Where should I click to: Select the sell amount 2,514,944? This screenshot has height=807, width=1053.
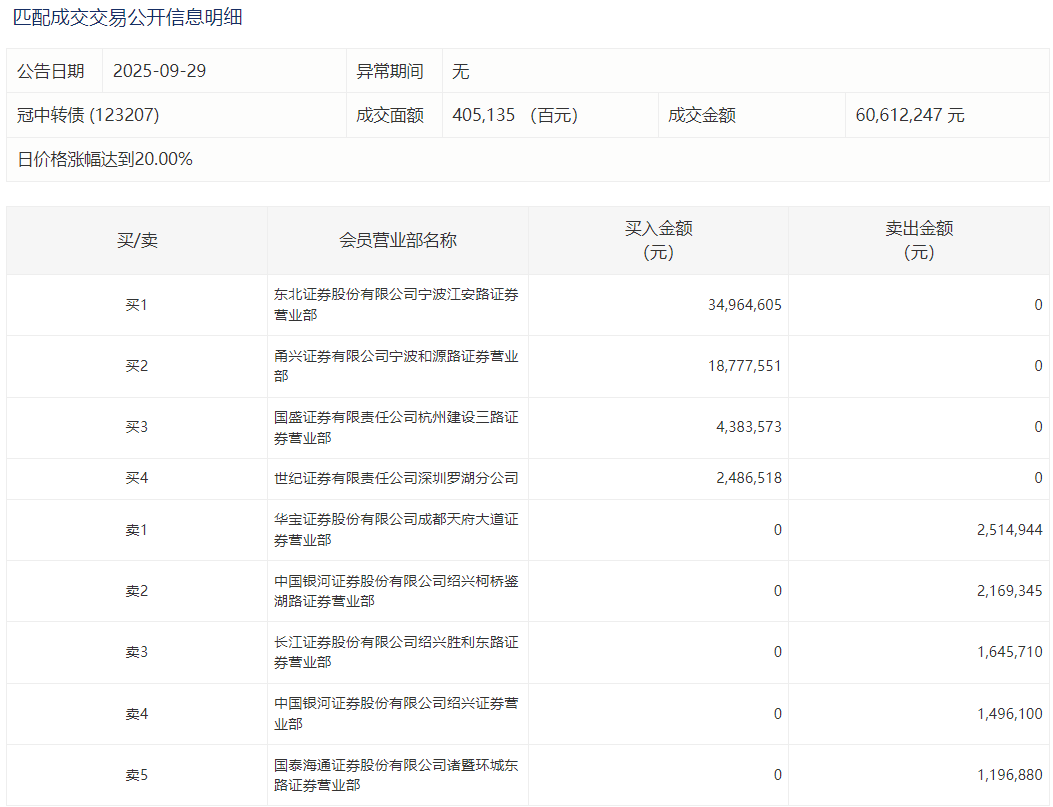[1009, 530]
